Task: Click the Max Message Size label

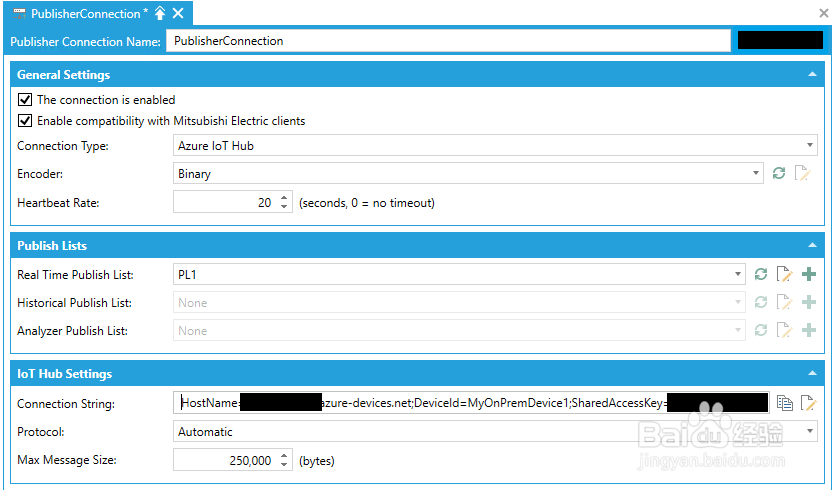Action: (x=67, y=460)
